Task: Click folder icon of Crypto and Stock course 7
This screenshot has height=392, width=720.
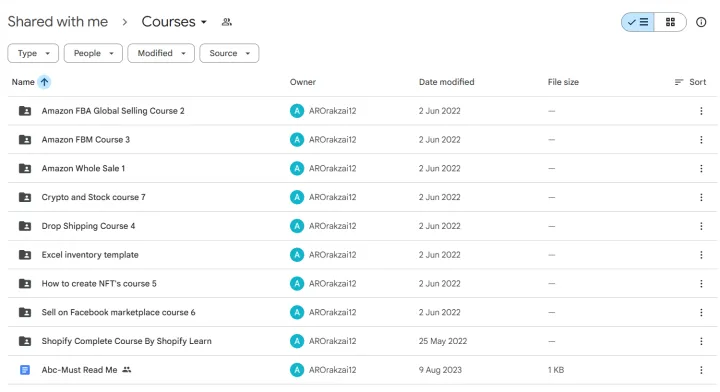Action: coord(25,197)
